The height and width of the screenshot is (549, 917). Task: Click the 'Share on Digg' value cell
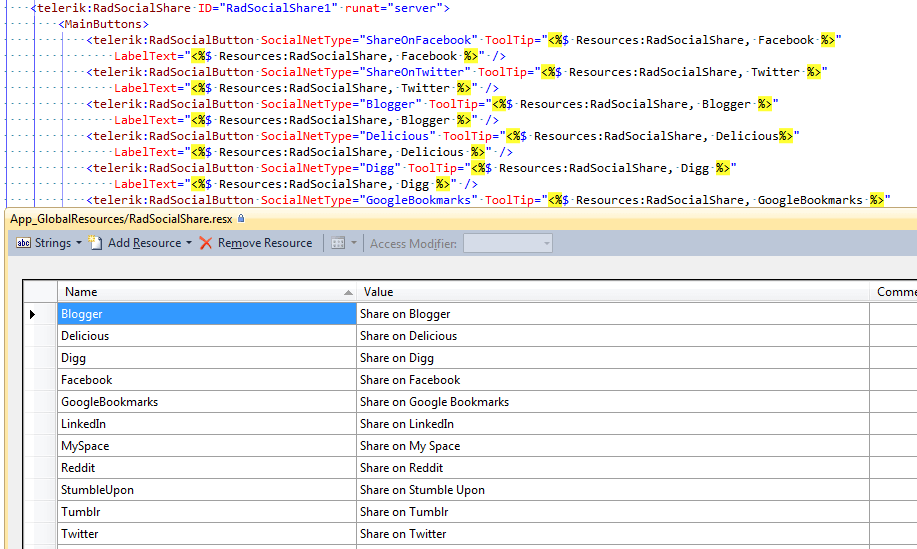coord(612,358)
